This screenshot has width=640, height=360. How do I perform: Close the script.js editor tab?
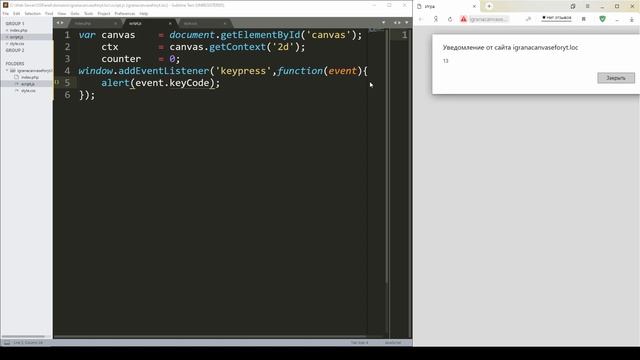coord(170,23)
